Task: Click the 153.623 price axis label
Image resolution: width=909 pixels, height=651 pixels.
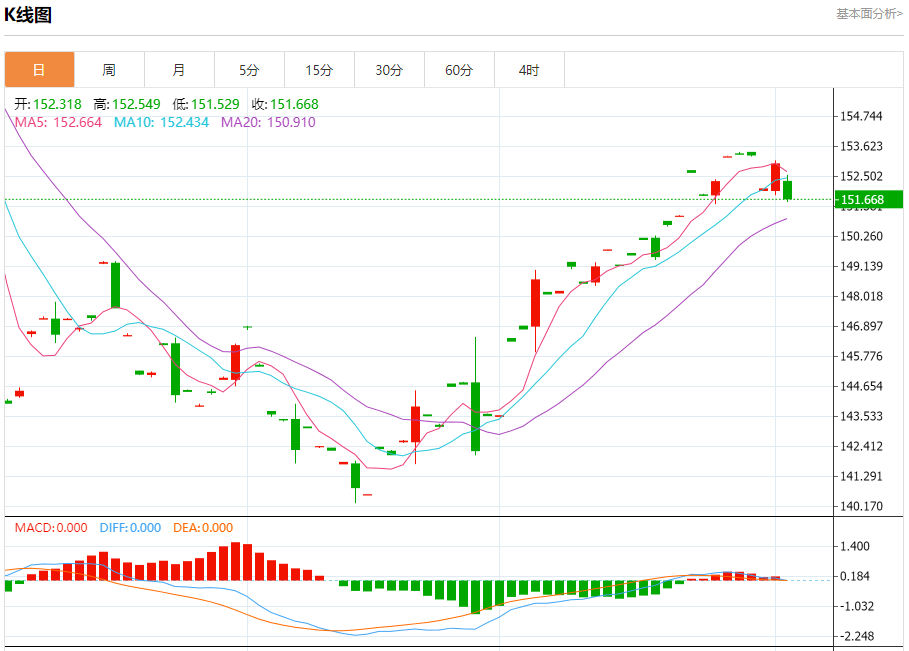Action: point(861,146)
